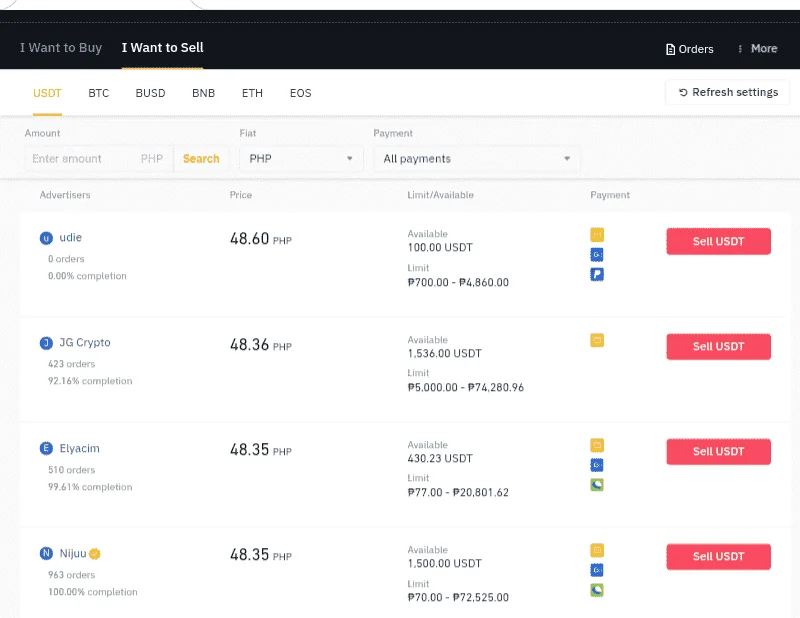
Task: Click the yellow payment icon in Nijuu's row
Action: pos(597,550)
